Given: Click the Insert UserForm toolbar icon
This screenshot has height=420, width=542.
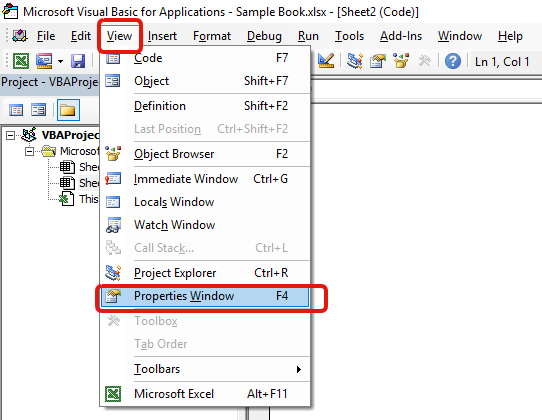Looking at the screenshot, I should [44, 61].
